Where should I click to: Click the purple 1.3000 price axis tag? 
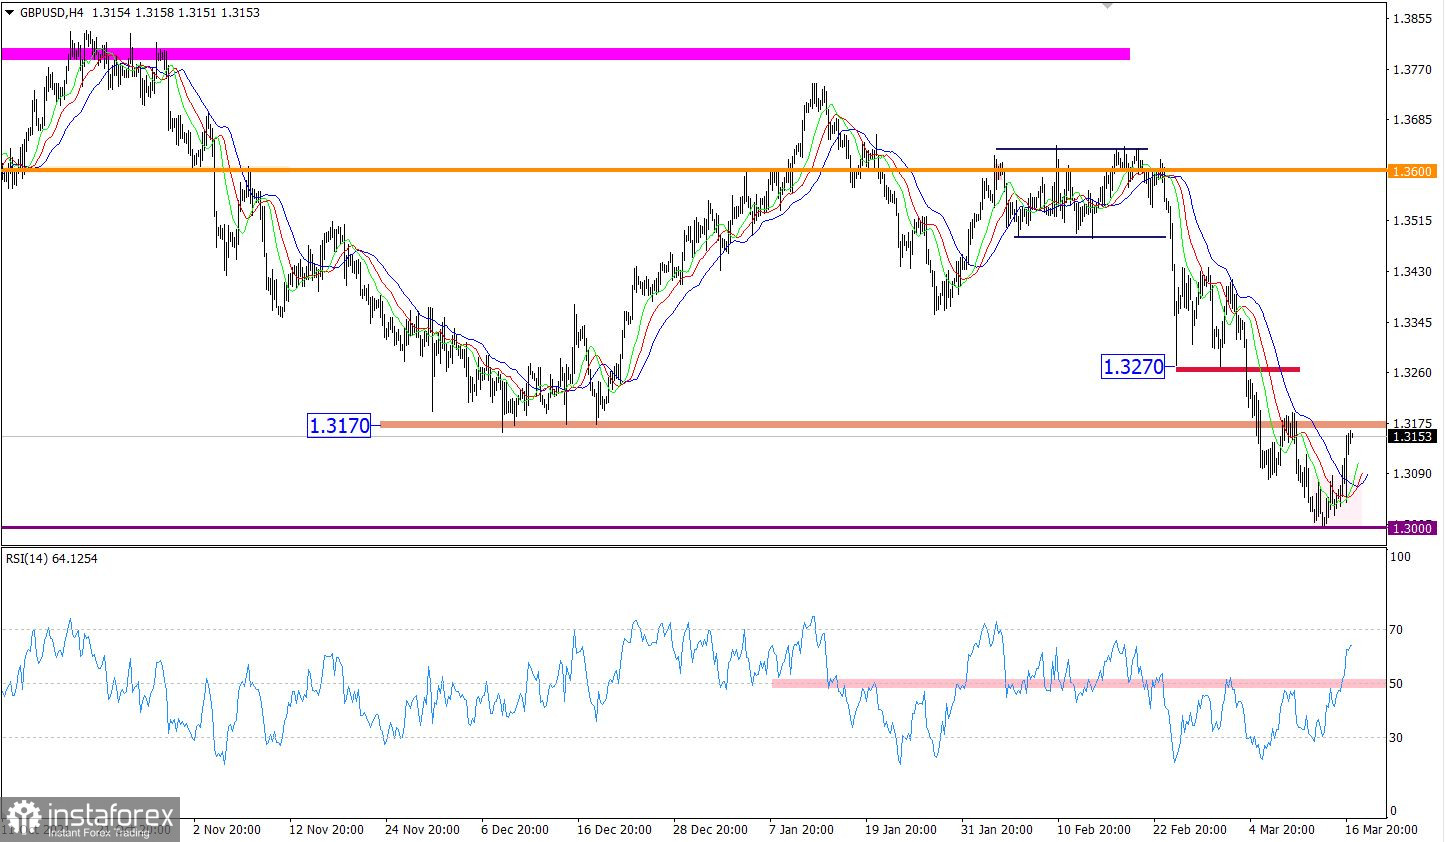(x=1412, y=528)
